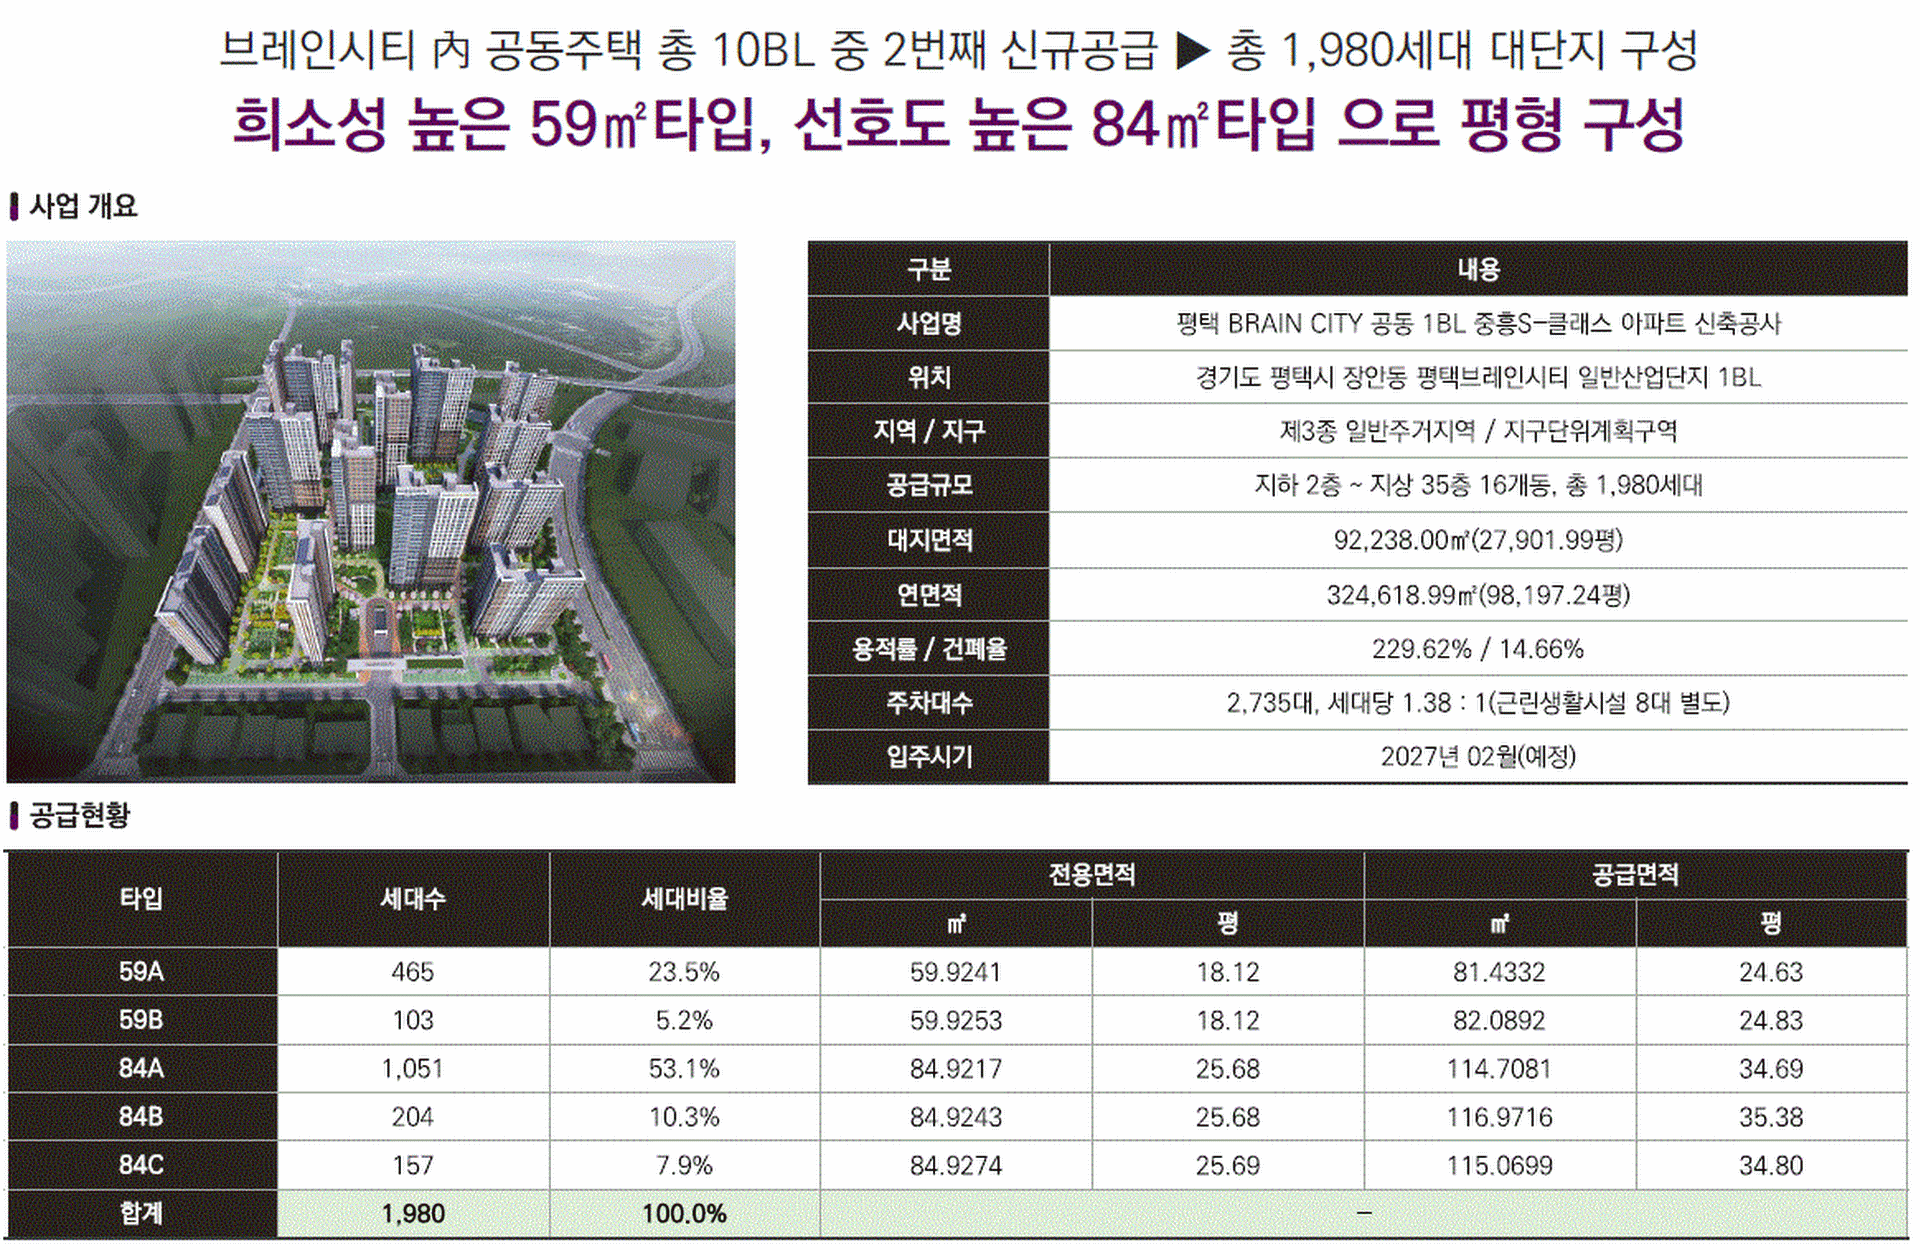Screen dimensions: 1920x1250
Task: Click the '10.3%' ratio cell
Action: pyautogui.click(x=684, y=1117)
